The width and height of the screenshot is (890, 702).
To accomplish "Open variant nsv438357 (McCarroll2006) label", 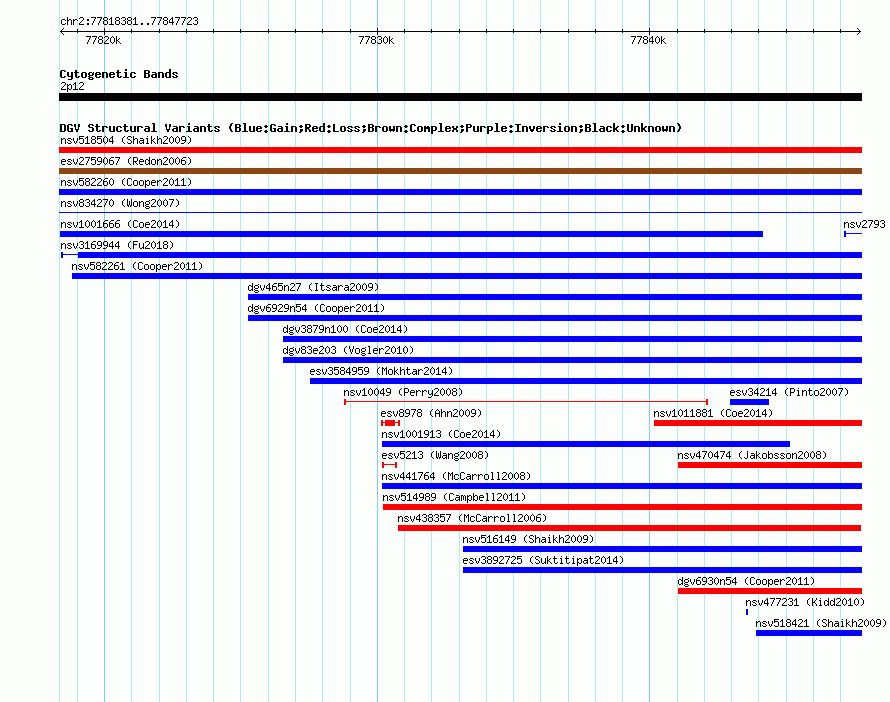I will [x=472, y=518].
